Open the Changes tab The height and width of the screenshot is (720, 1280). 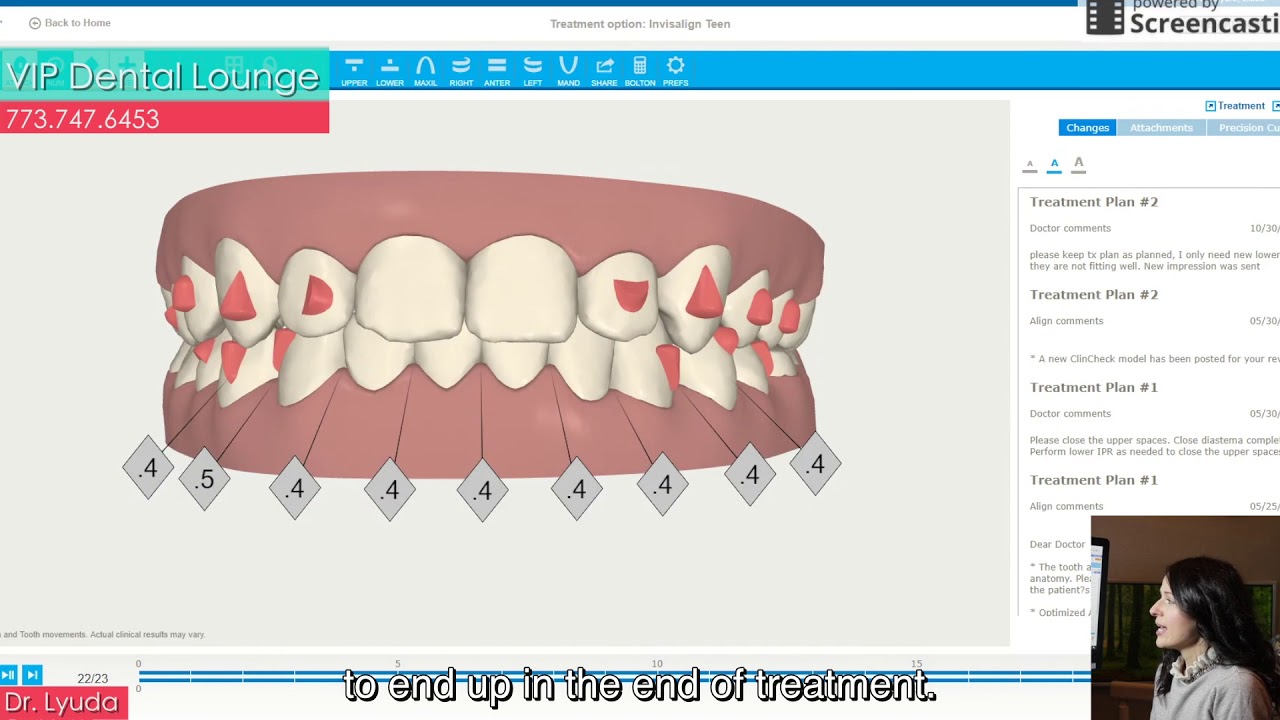pos(1087,128)
